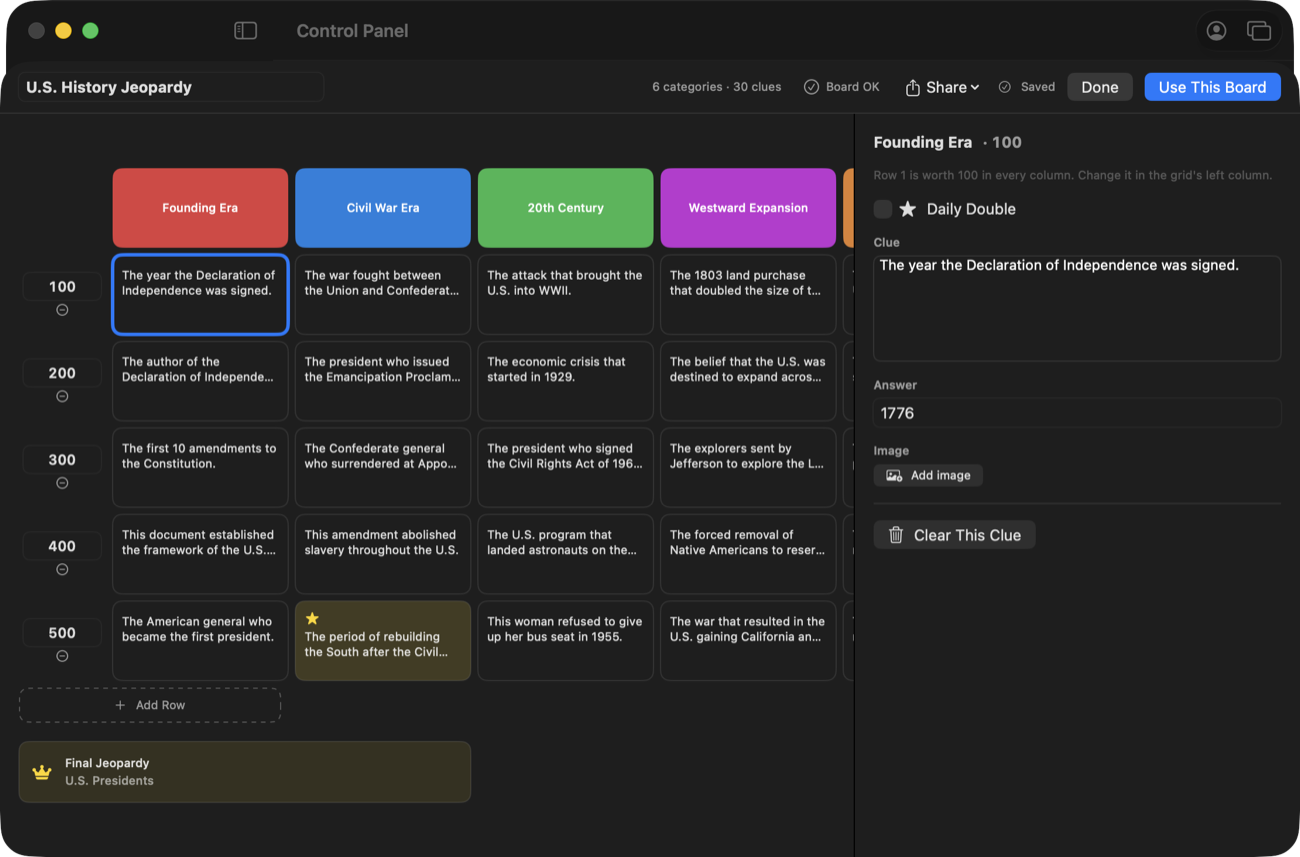Select clue about author of the Declaration
Image resolution: width=1300 pixels, height=857 pixels.
point(200,381)
